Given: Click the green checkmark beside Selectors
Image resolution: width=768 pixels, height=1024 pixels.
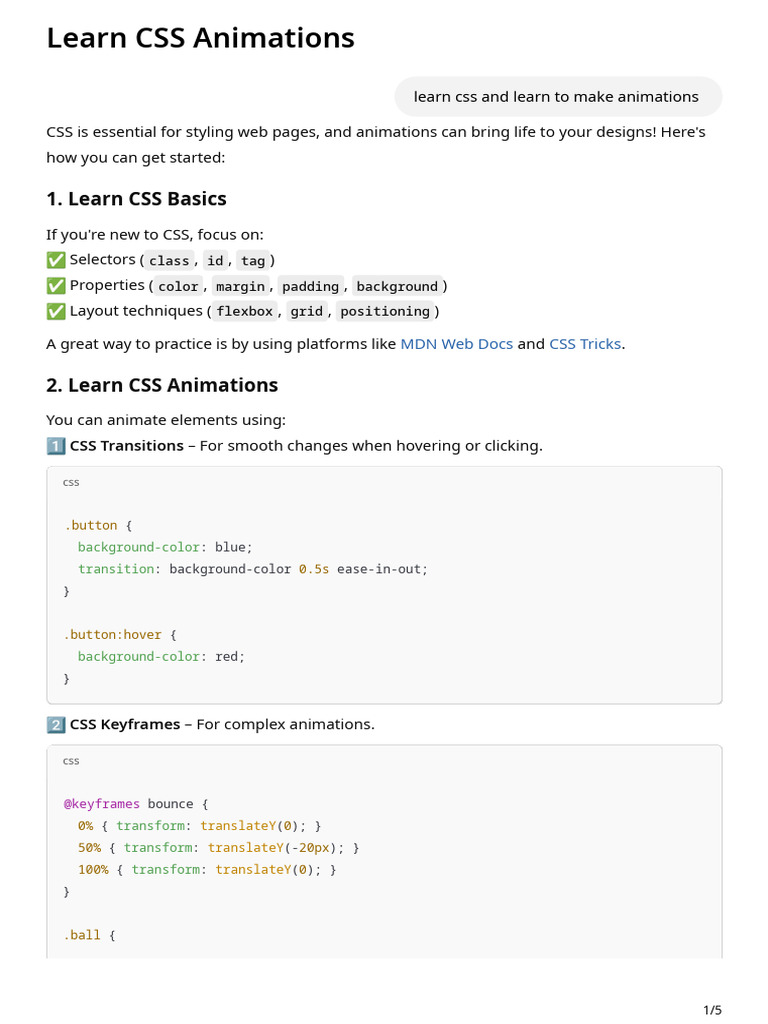Looking at the screenshot, I should coord(56,260).
